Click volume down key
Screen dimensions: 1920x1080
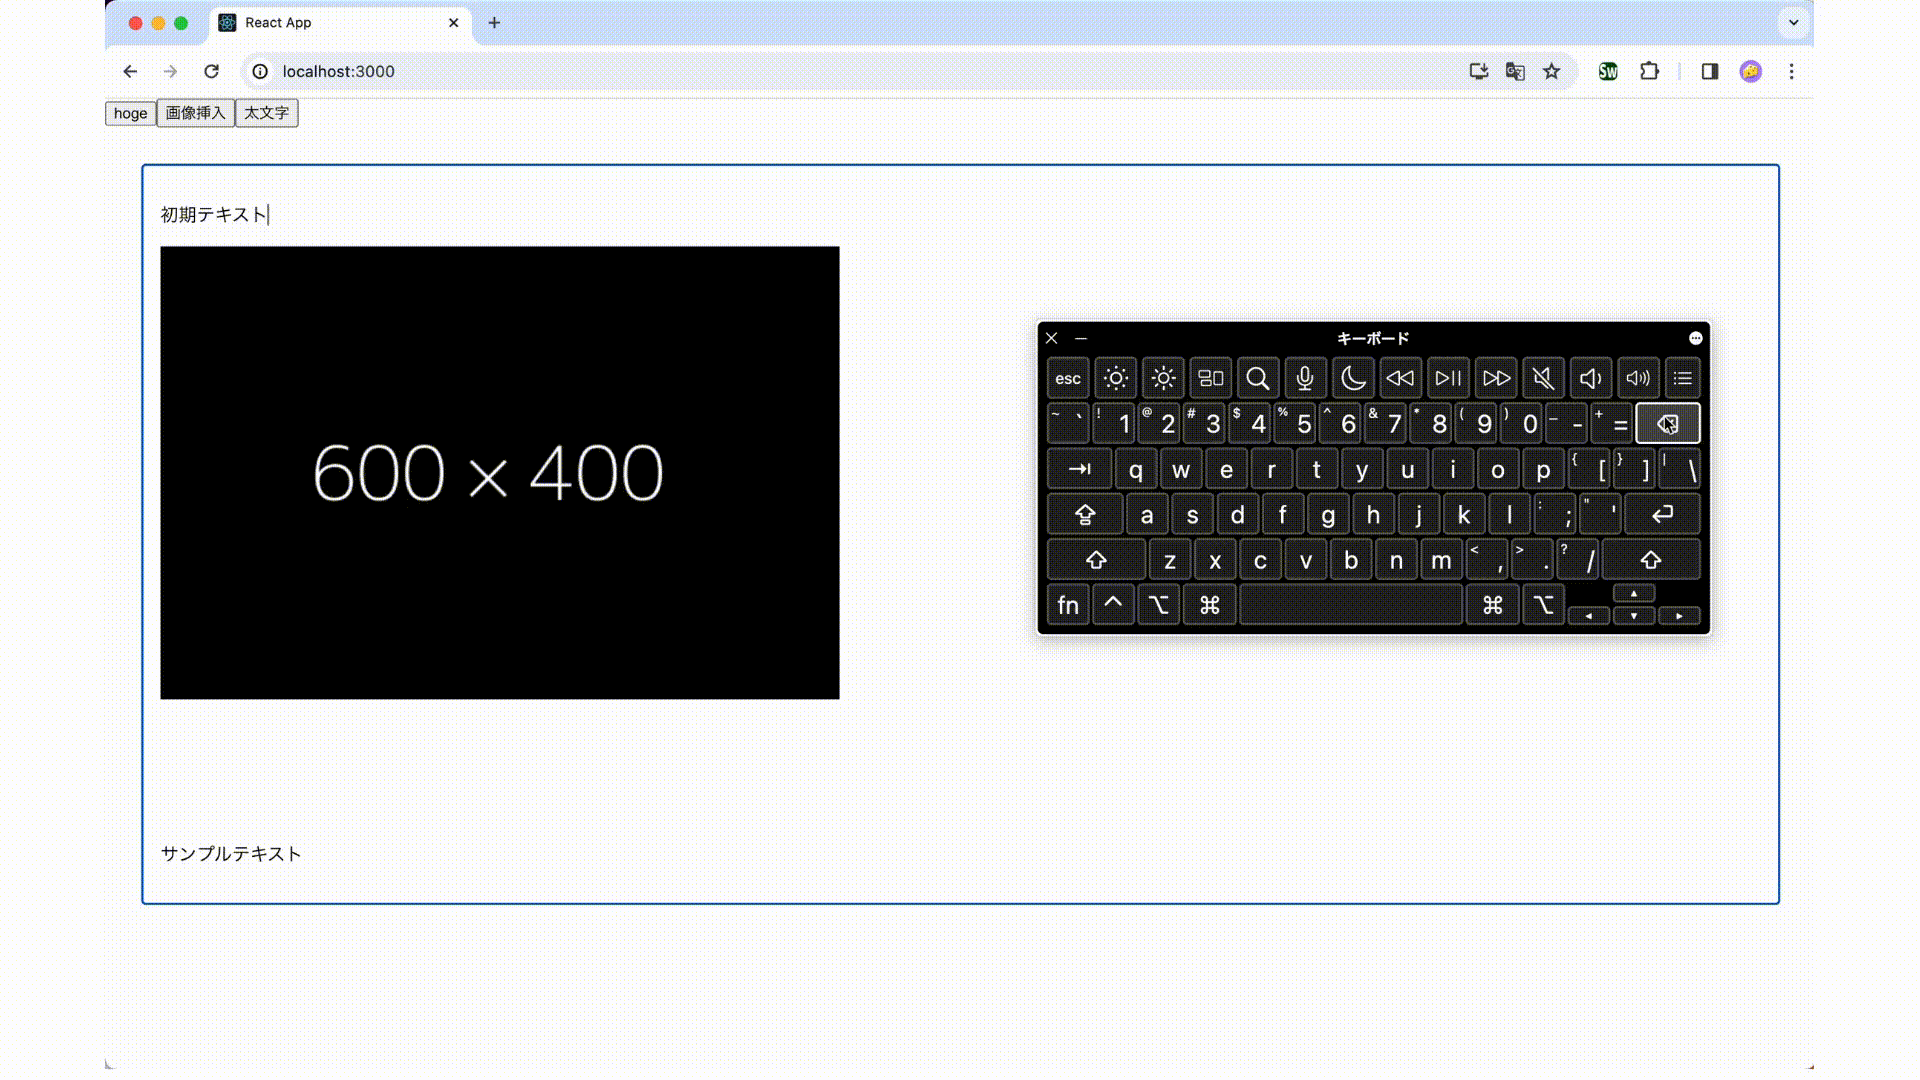point(1590,378)
